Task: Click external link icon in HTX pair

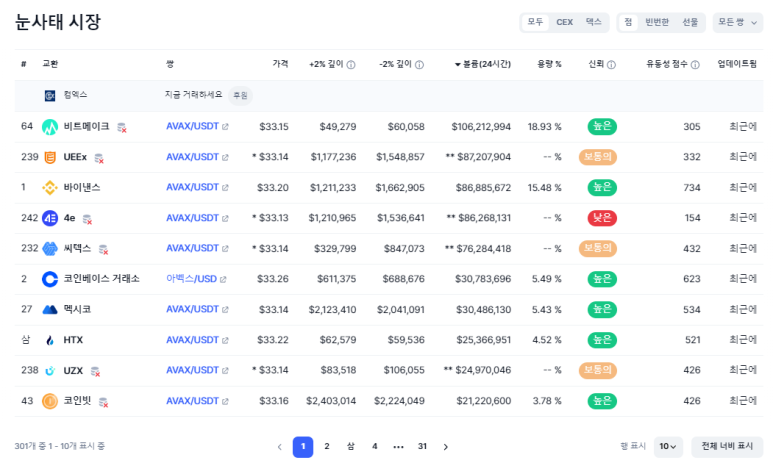Action: pos(225,340)
